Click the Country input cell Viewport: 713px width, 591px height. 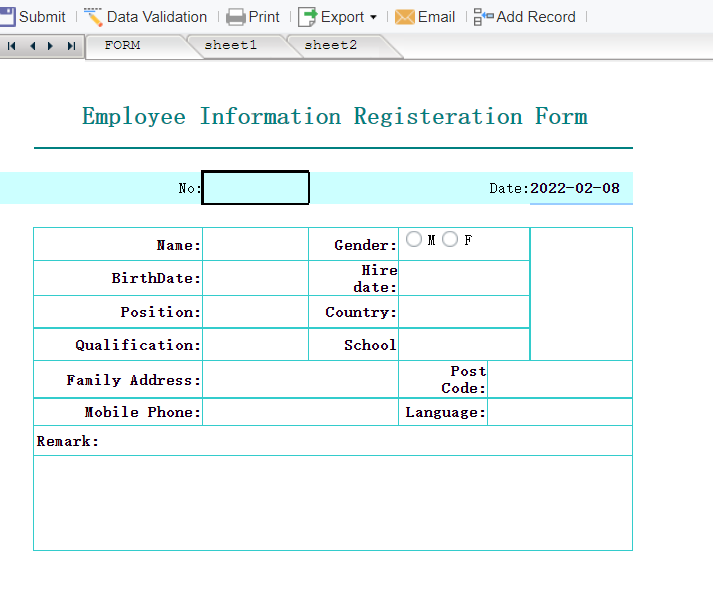tap(464, 312)
